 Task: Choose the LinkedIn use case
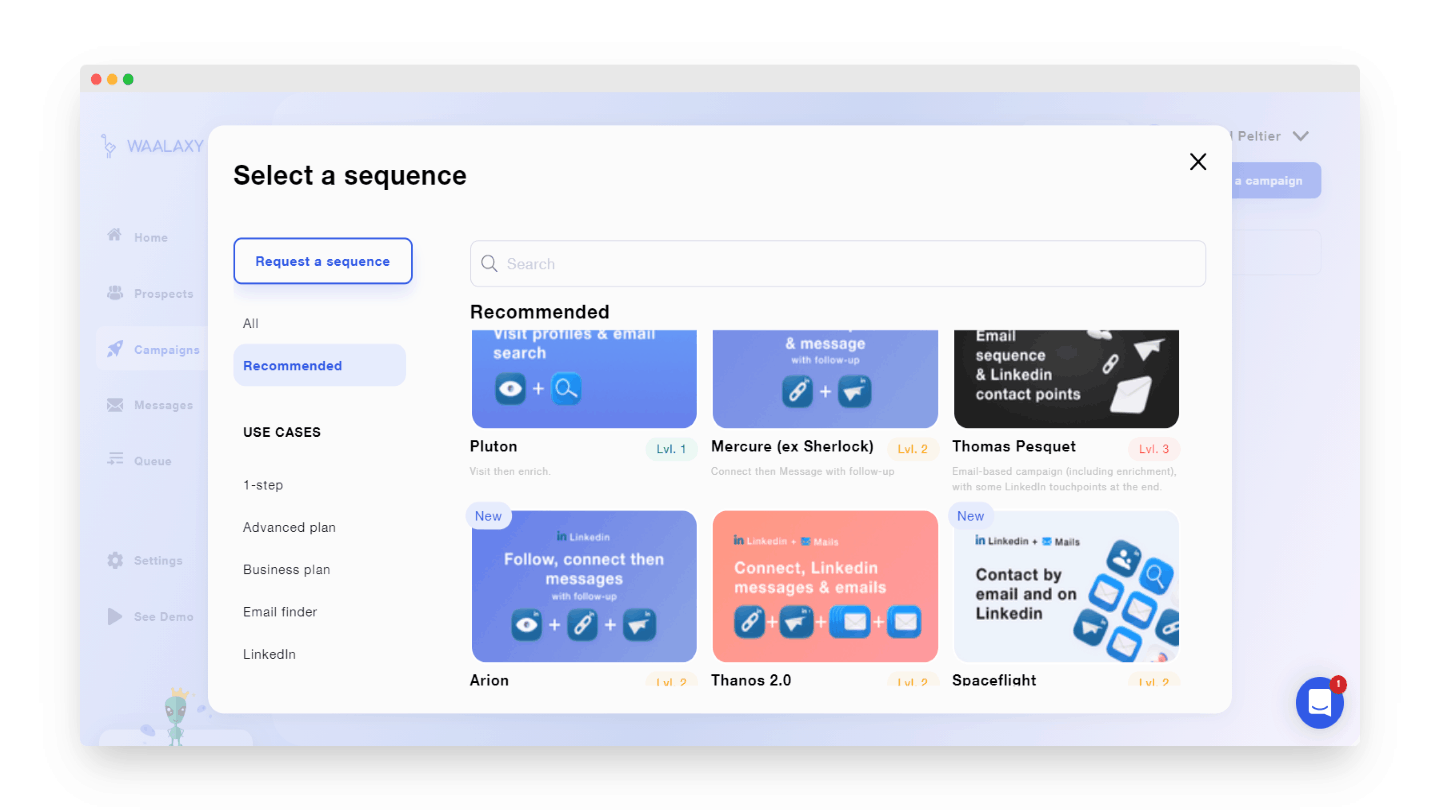click(x=269, y=654)
